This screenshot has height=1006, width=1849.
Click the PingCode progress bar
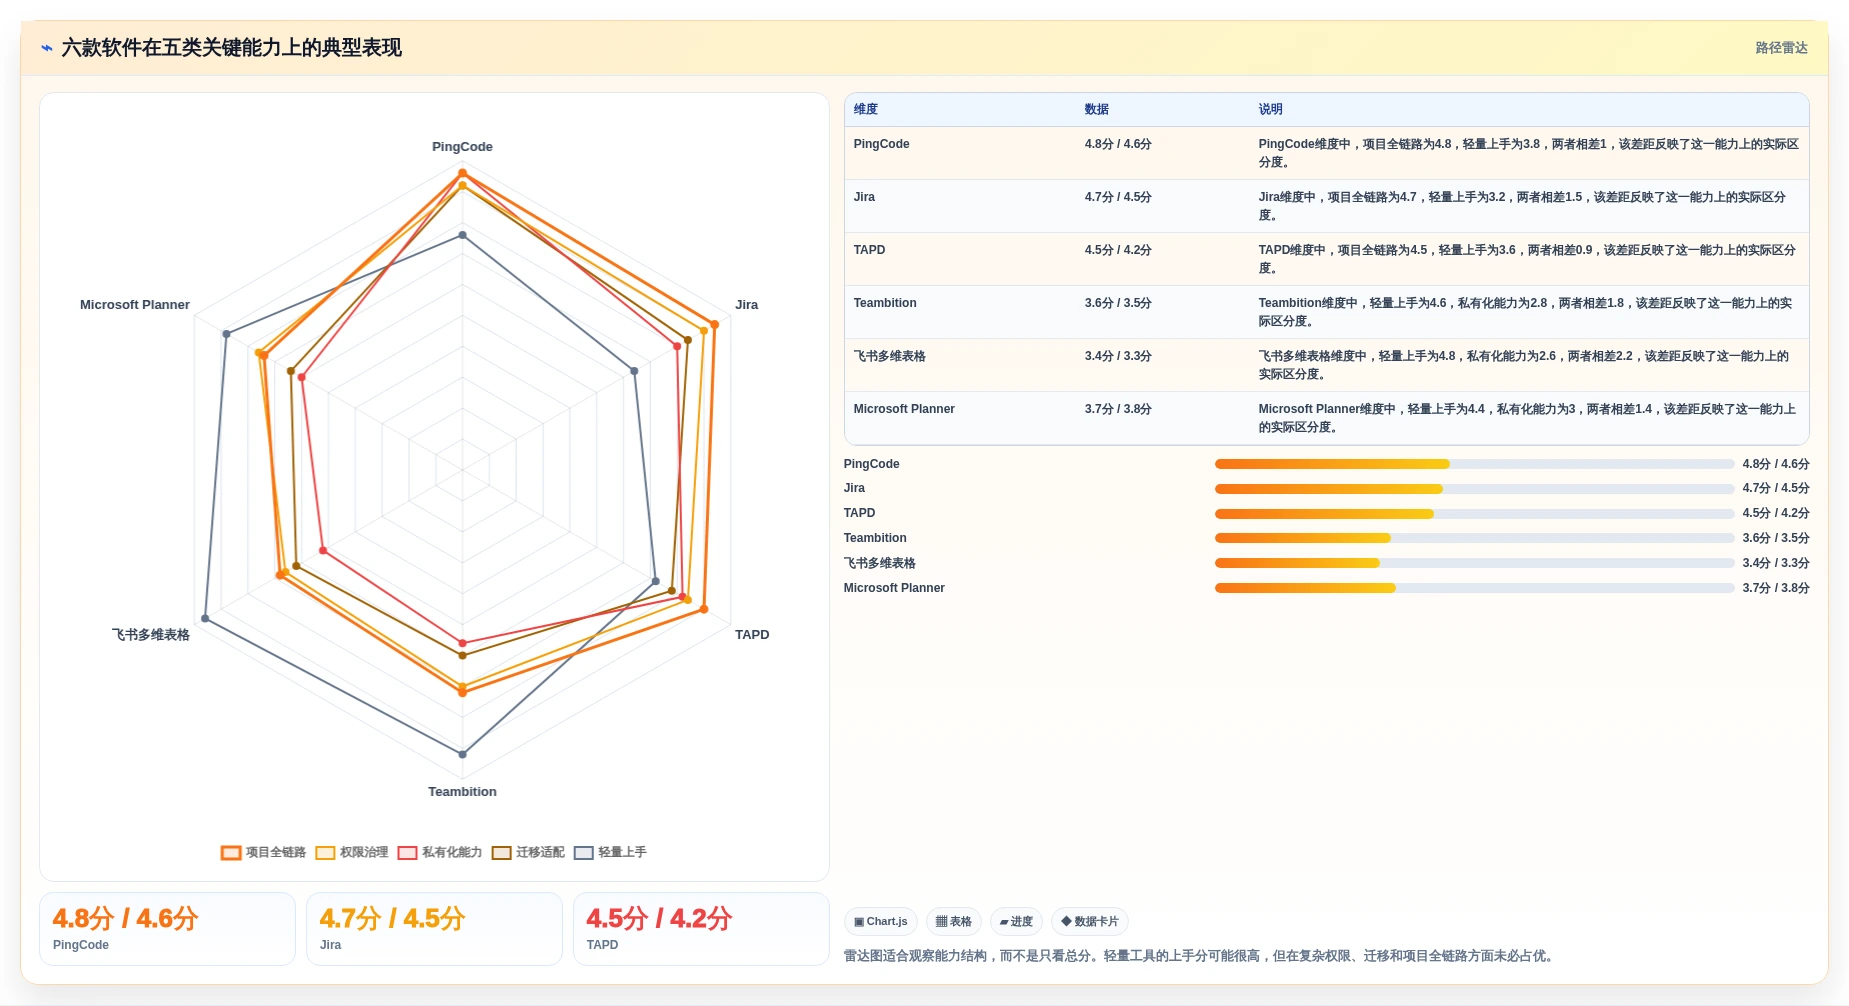[x=1474, y=464]
